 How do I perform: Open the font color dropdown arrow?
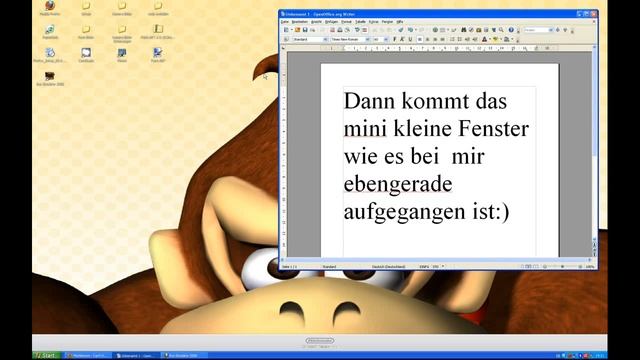point(490,39)
